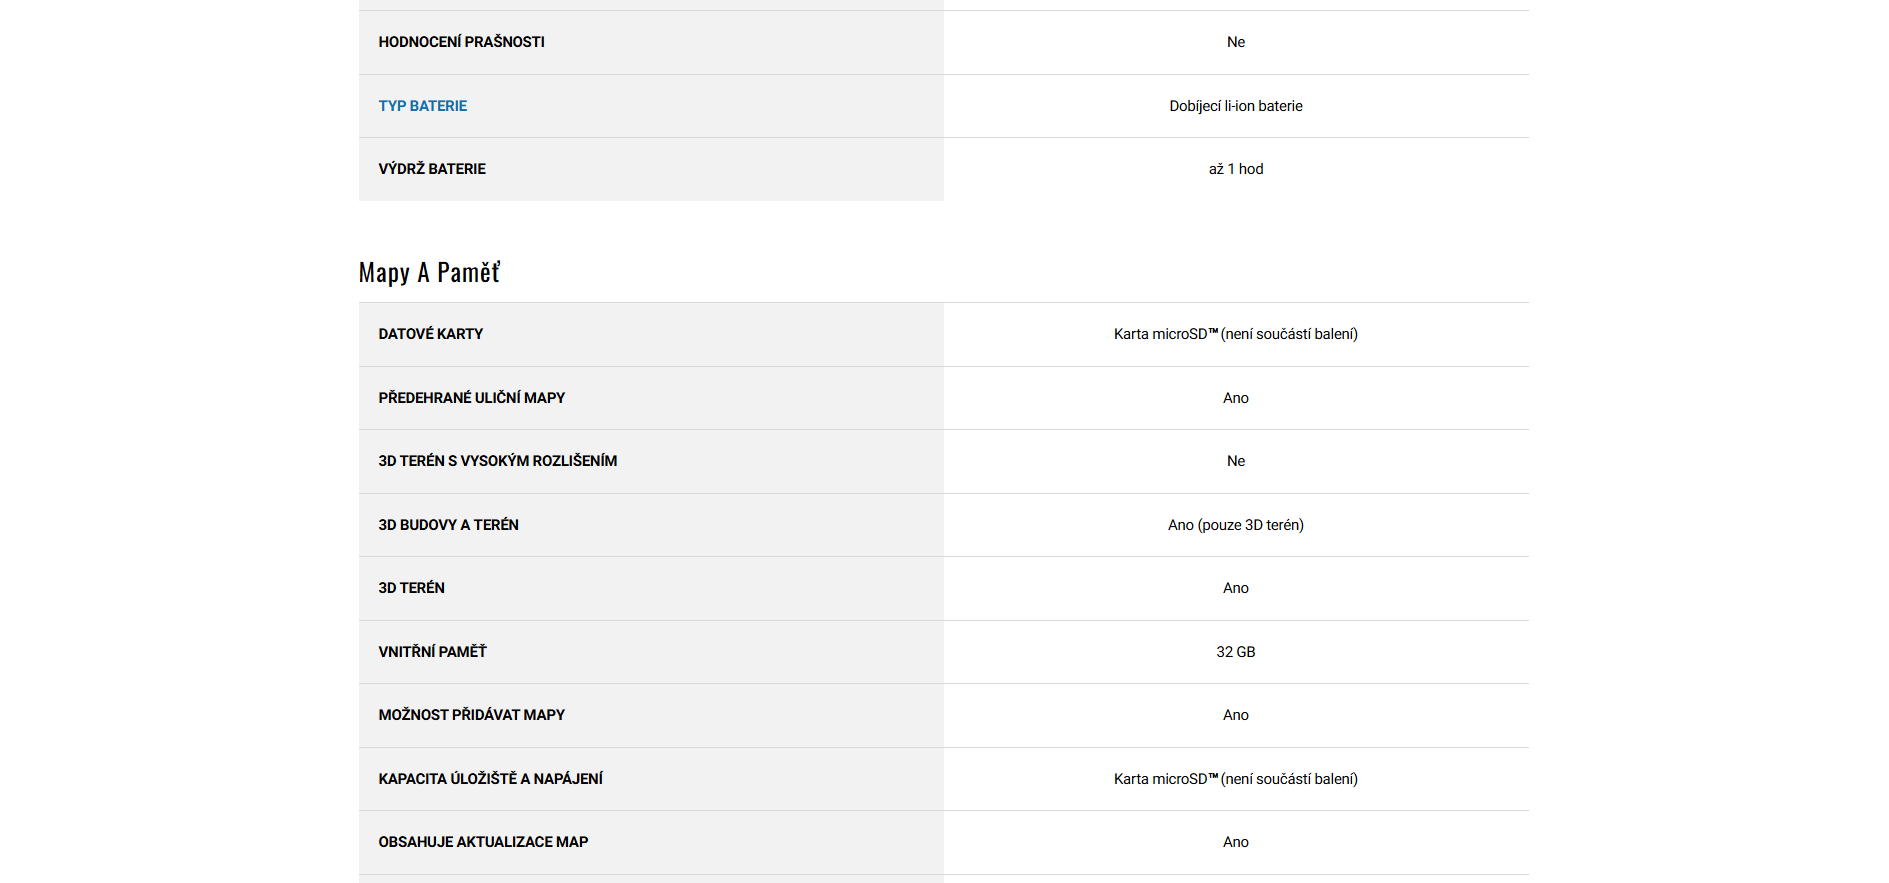
Task: Select microSD value in DATOVÉ KARTY row
Action: [1235, 334]
